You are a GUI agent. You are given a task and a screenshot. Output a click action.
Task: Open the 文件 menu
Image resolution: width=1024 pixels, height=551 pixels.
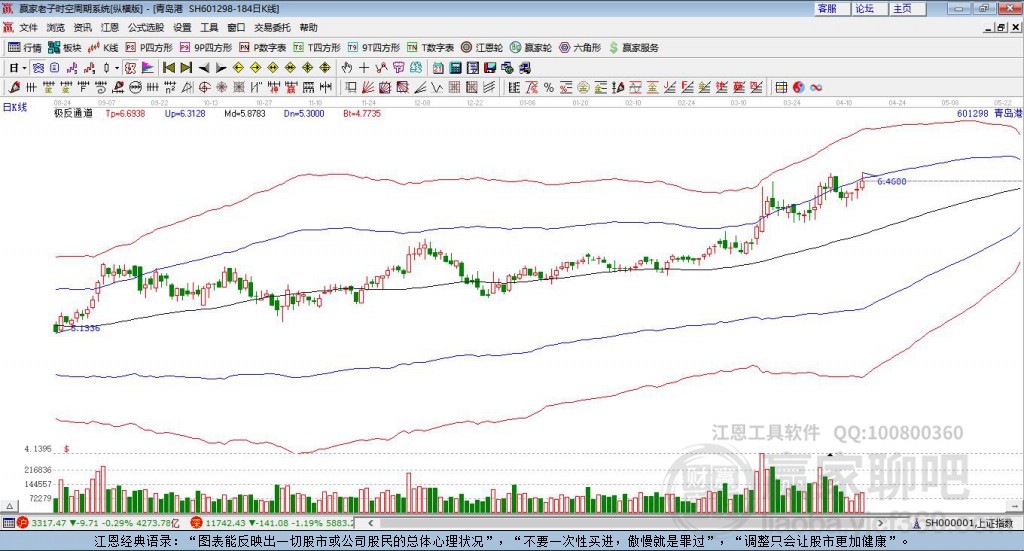pyautogui.click(x=29, y=27)
